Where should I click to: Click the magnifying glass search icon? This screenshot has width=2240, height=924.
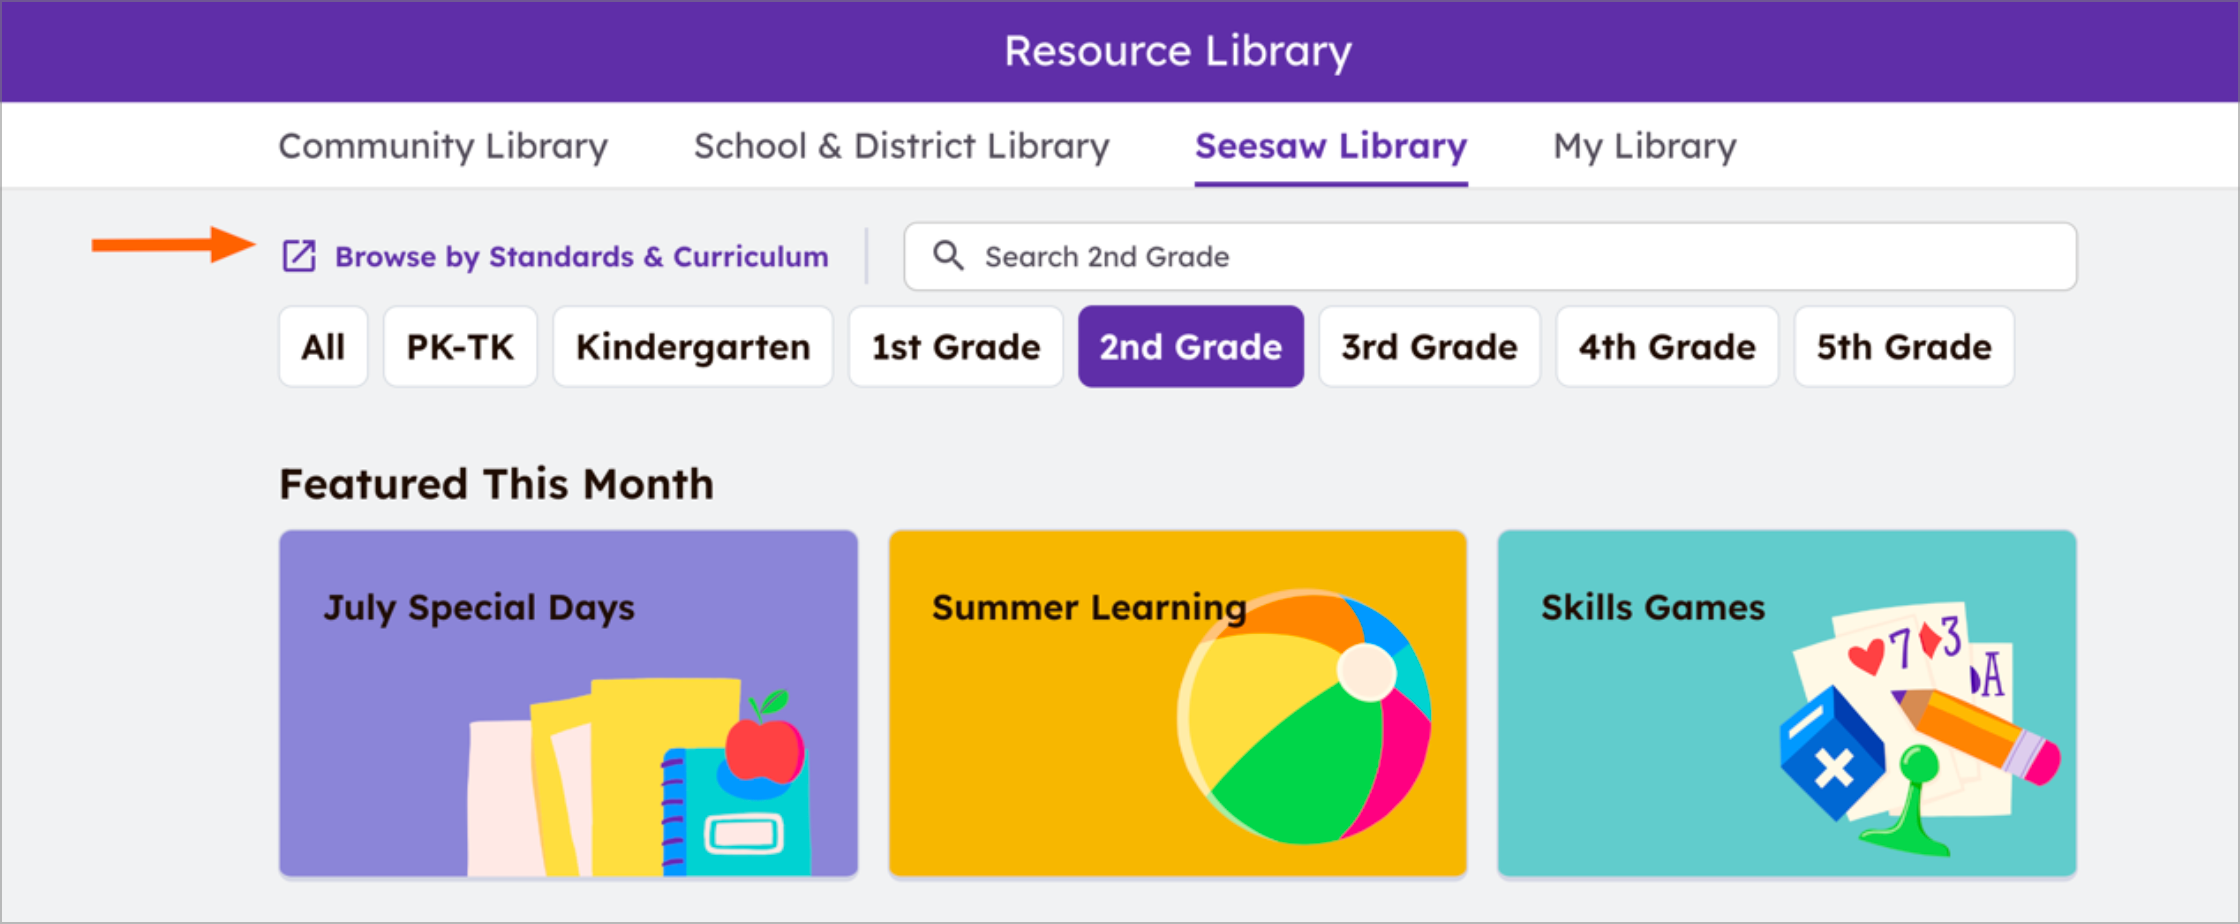[x=948, y=256]
